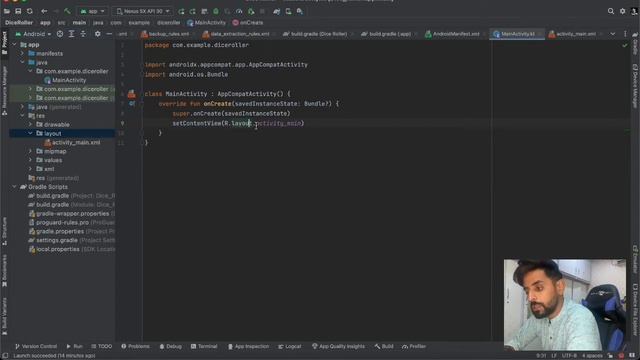Collapse the res folder
The image size is (640, 360).
22,116
